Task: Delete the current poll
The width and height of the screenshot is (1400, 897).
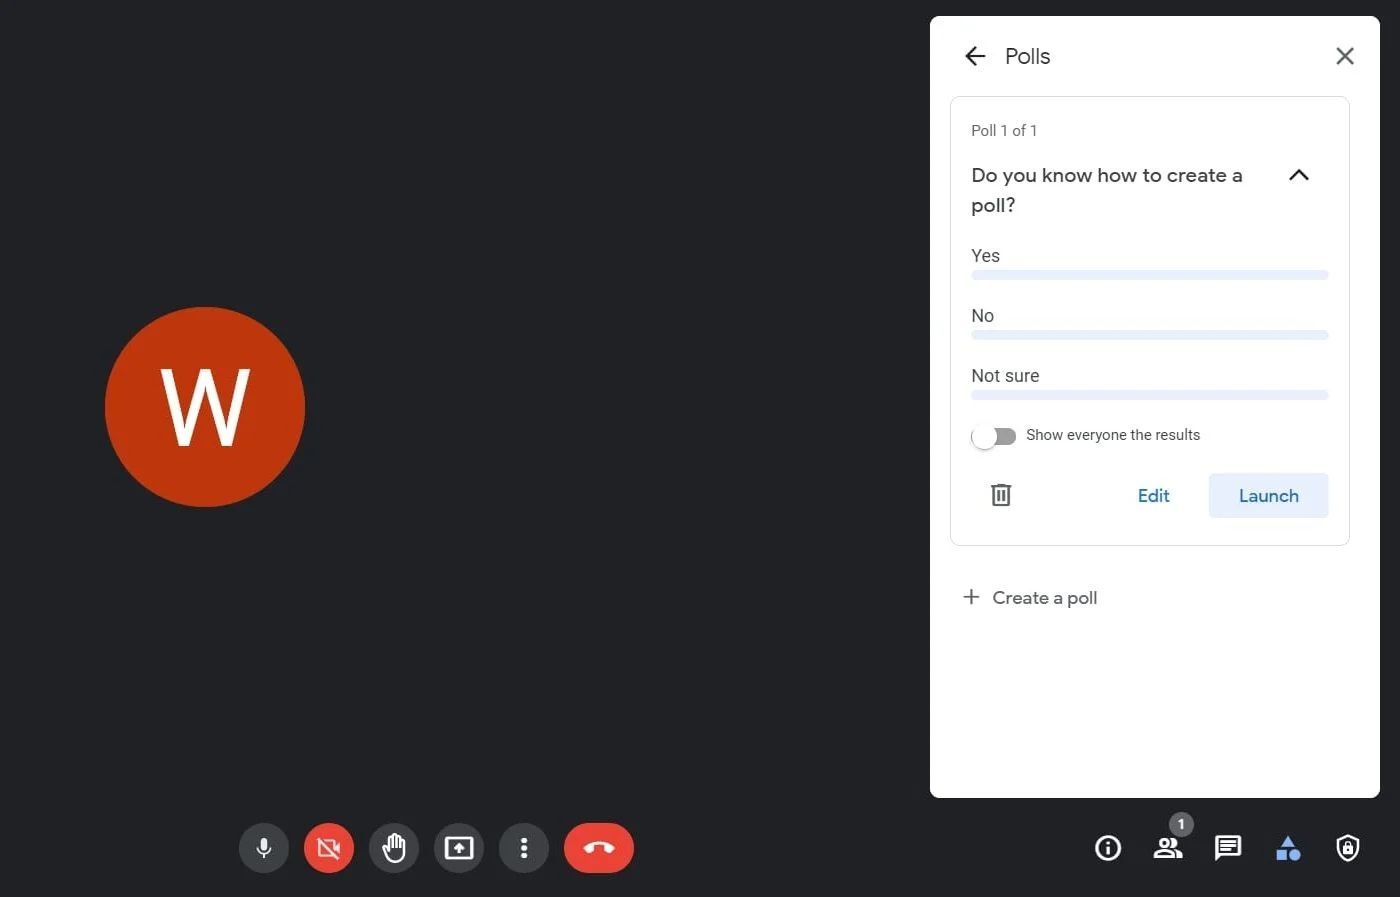Action: [x=1000, y=495]
